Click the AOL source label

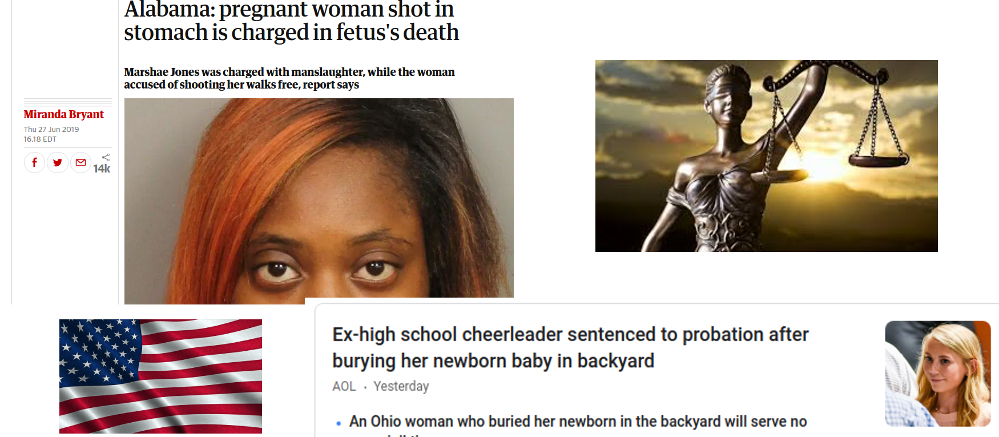[x=344, y=387]
